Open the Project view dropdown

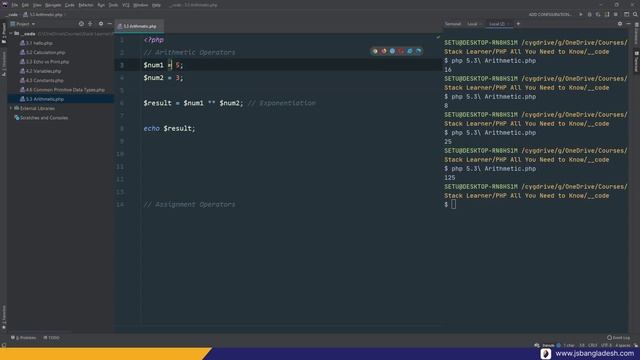pos(23,24)
